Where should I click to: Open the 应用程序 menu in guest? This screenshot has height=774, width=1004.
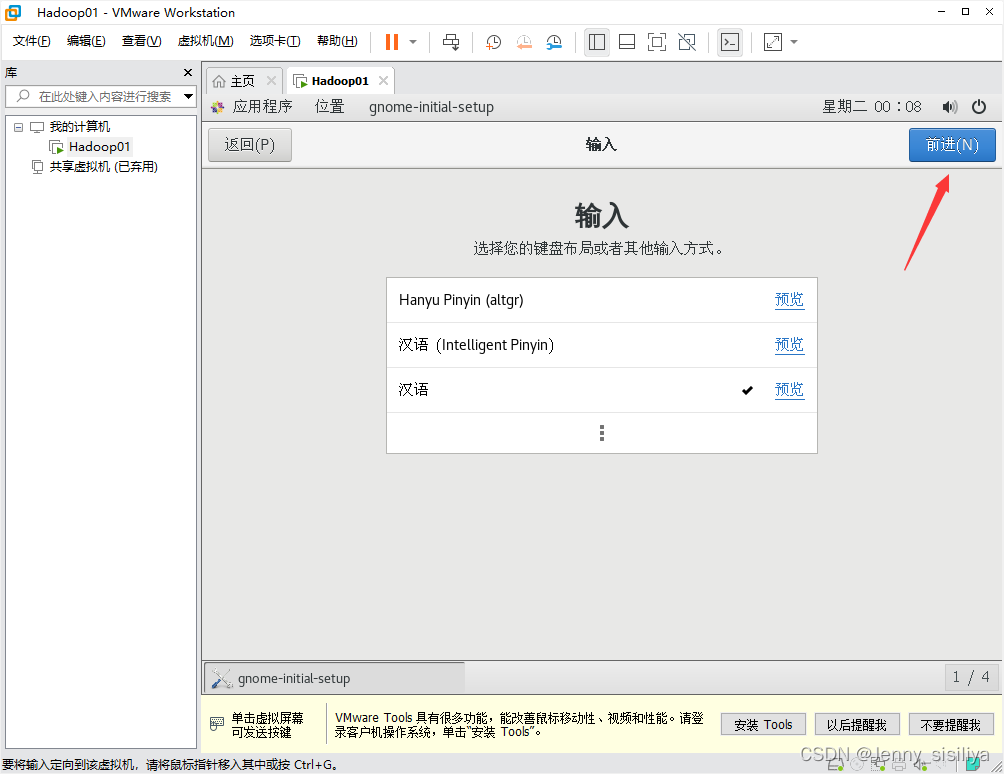[x=262, y=107]
